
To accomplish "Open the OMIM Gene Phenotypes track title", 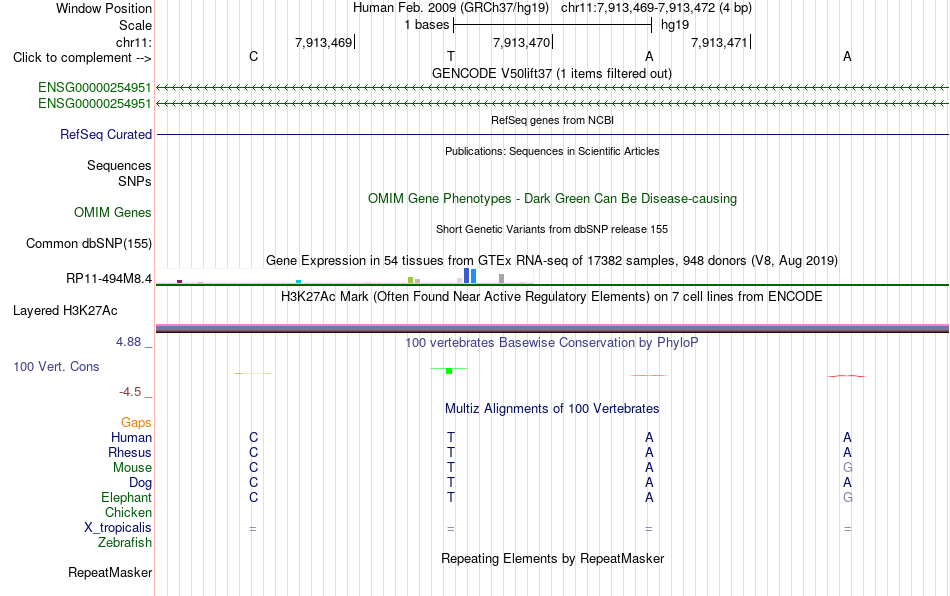I will point(552,199).
